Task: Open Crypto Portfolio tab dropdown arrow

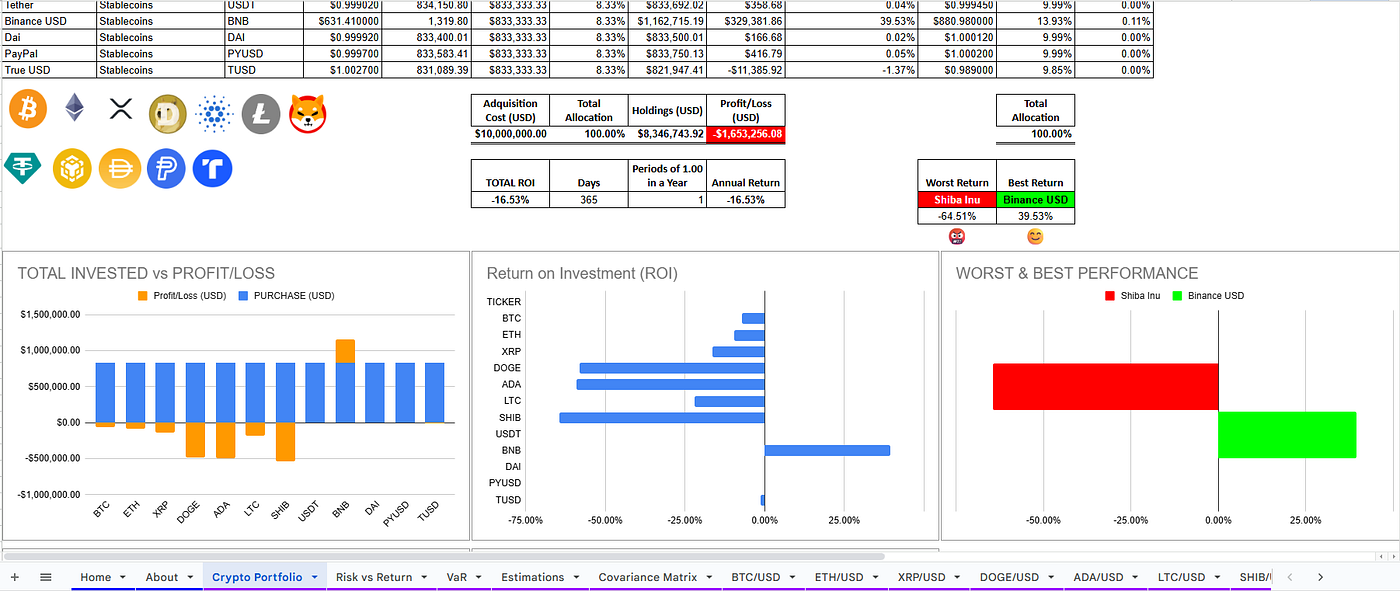Action: point(313,578)
